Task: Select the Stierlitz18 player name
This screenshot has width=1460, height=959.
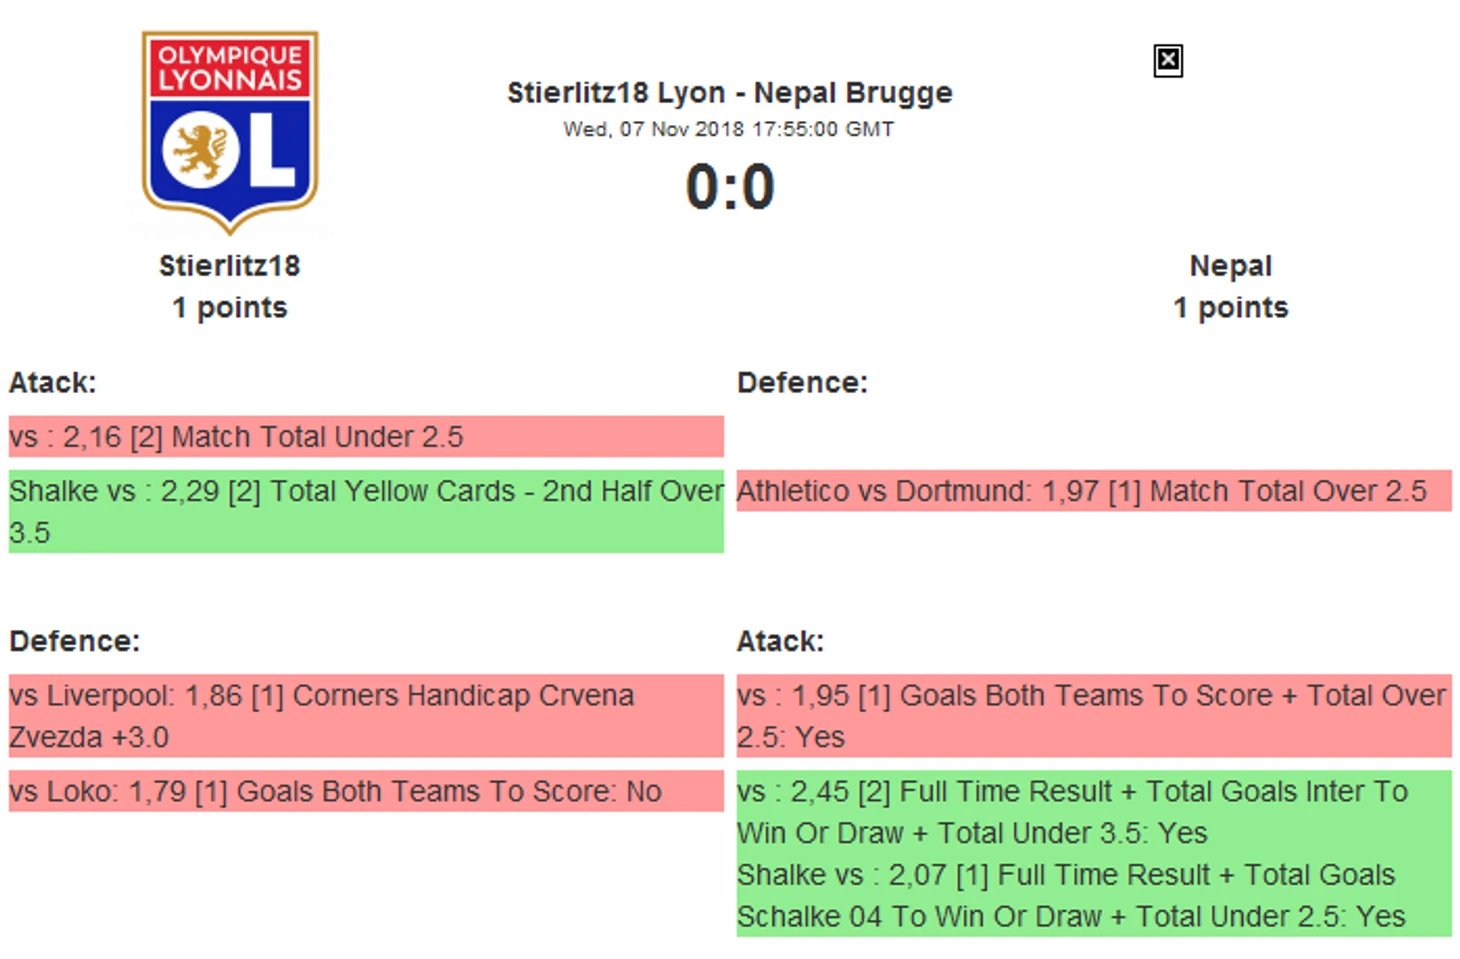Action: [229, 266]
